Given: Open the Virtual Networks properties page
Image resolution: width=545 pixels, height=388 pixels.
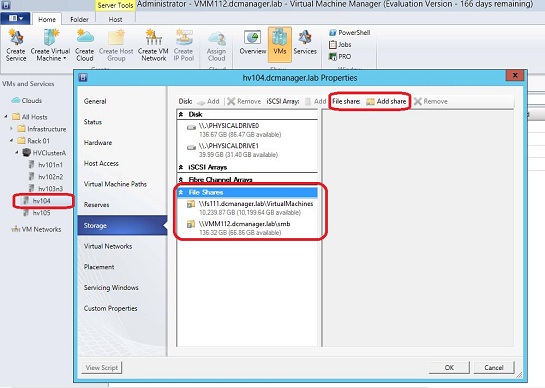Looking at the screenshot, I should coord(122,246).
